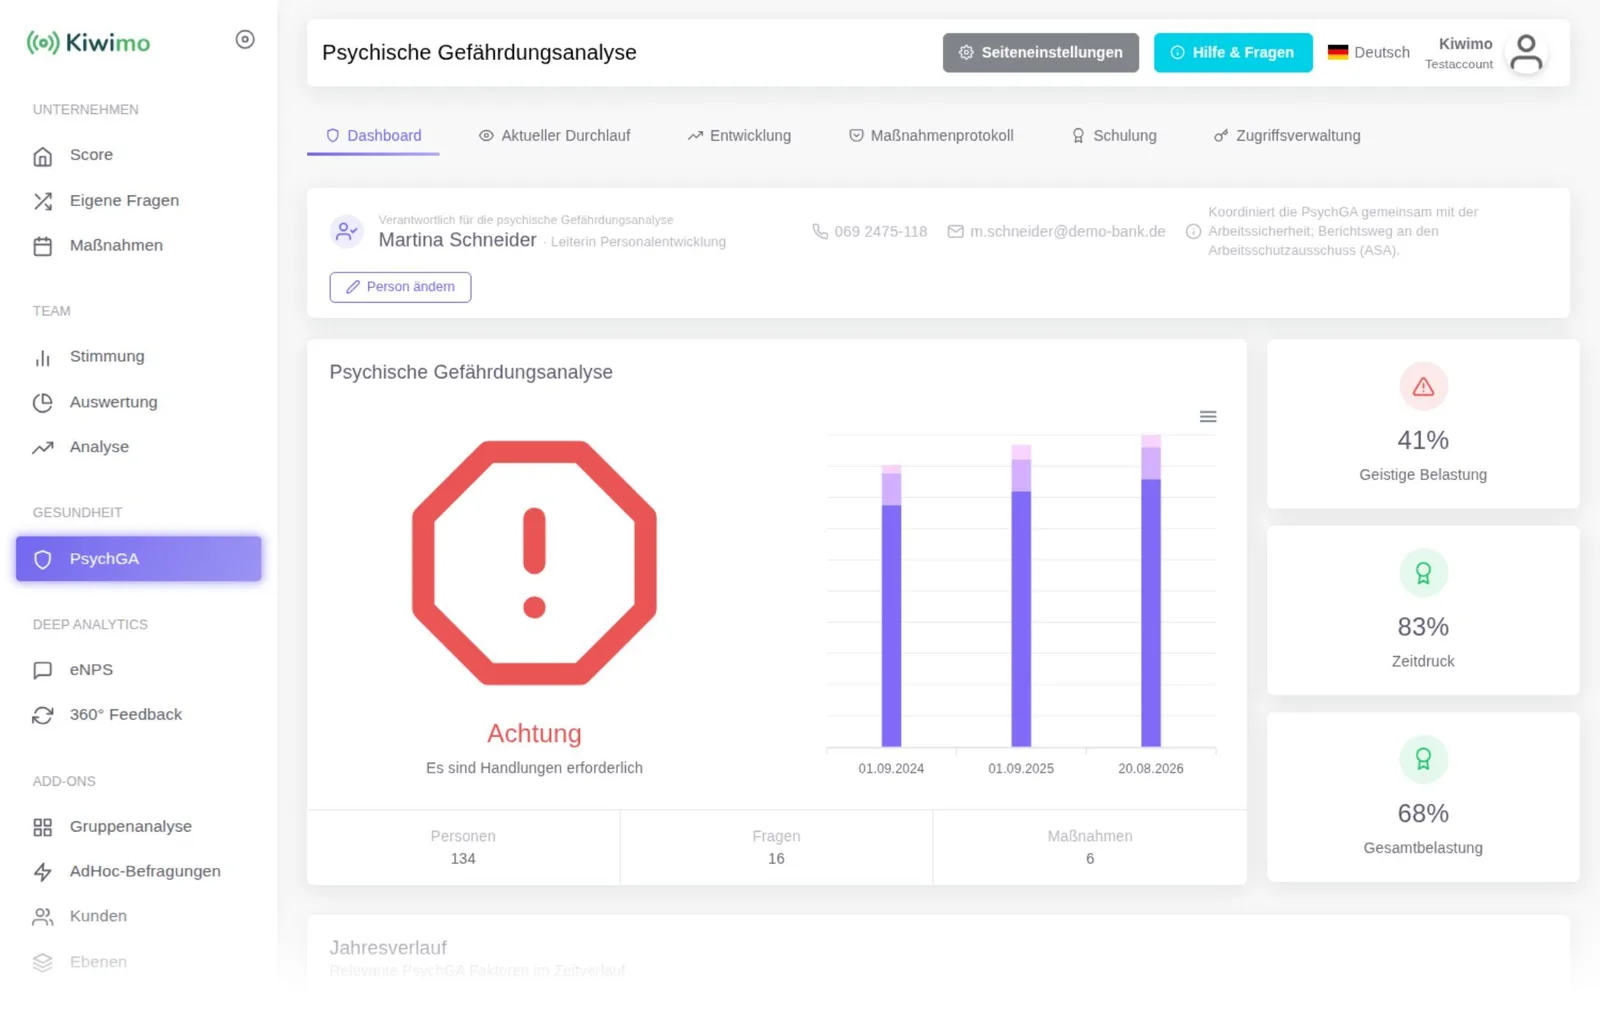This screenshot has height=1013, width=1600.
Task: Click the Personen 134 statistic
Action: point(463,848)
